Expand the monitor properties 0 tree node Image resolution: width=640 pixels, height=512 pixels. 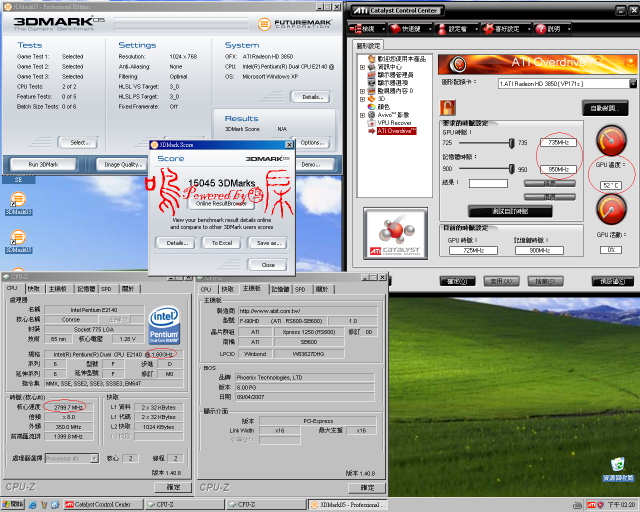362,91
